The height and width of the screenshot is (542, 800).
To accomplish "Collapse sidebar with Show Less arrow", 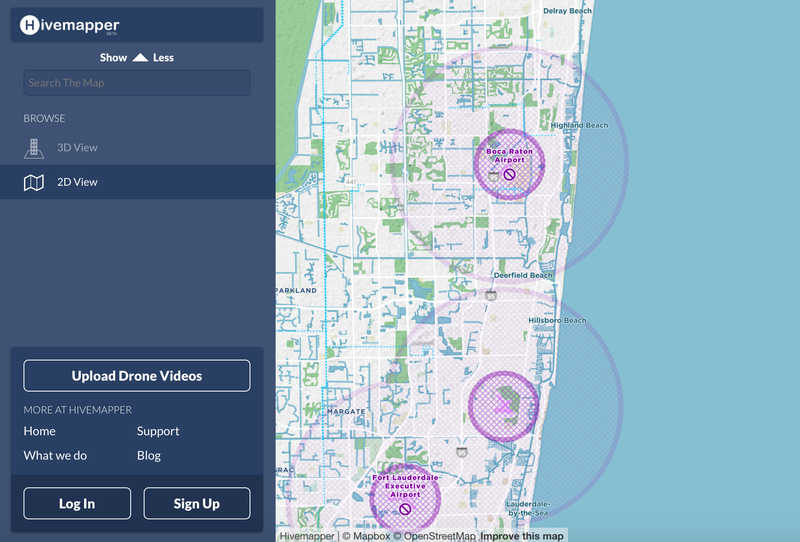I will click(x=140, y=57).
